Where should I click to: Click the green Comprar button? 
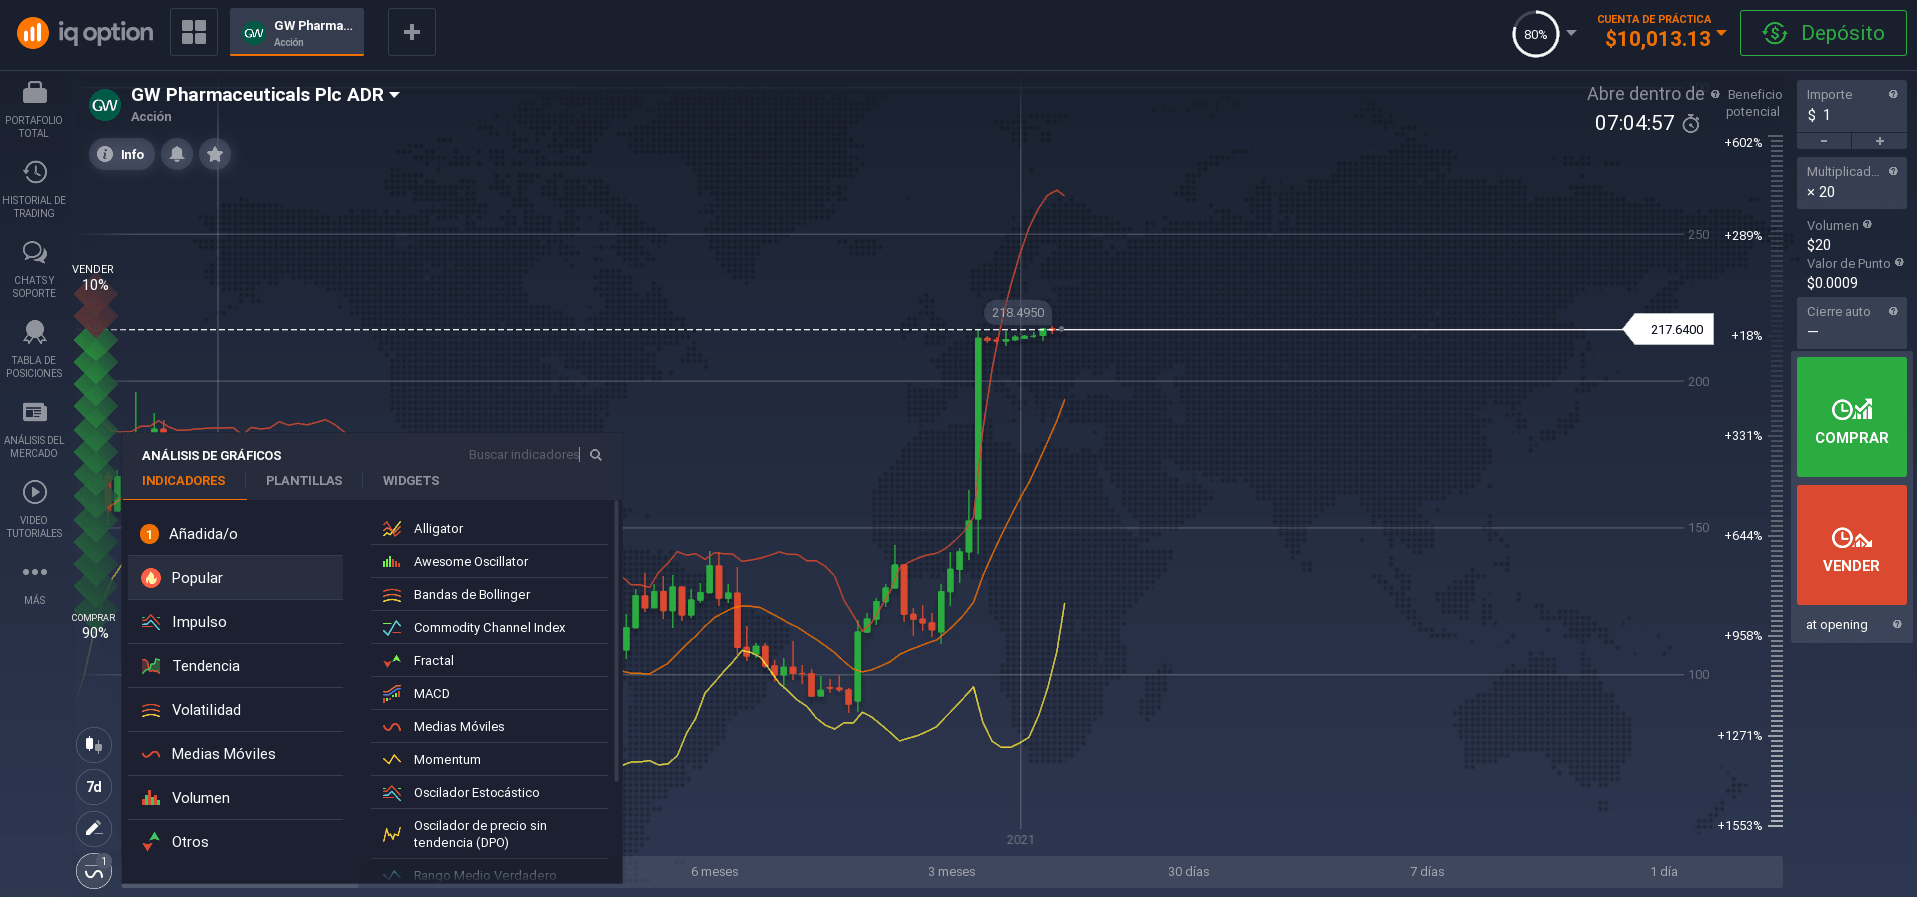coord(1852,417)
